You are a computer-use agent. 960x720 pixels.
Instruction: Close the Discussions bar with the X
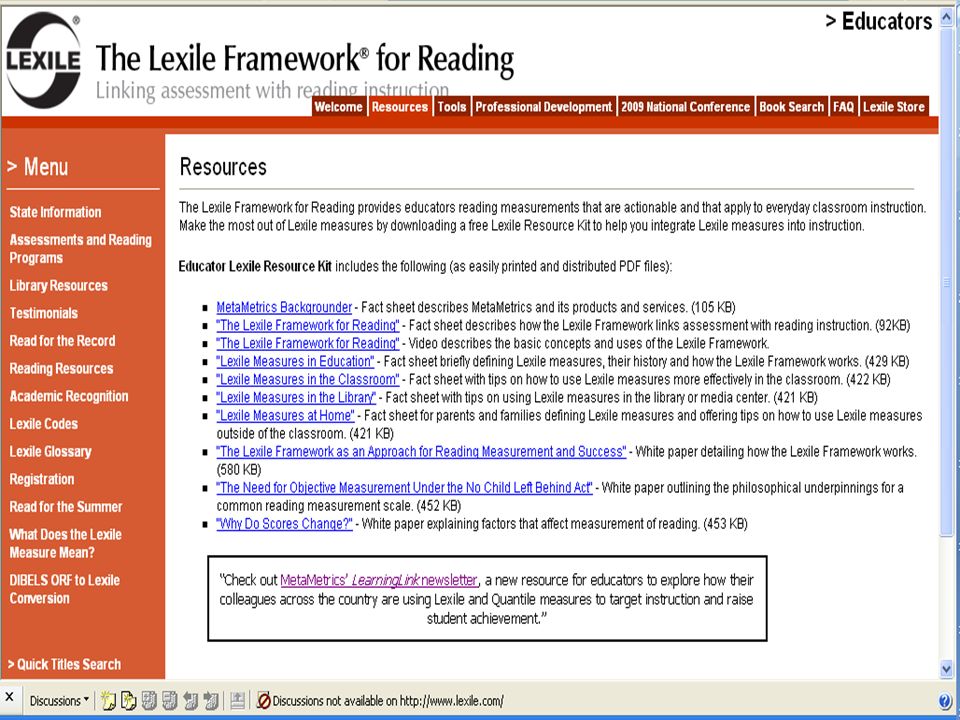click(9, 697)
